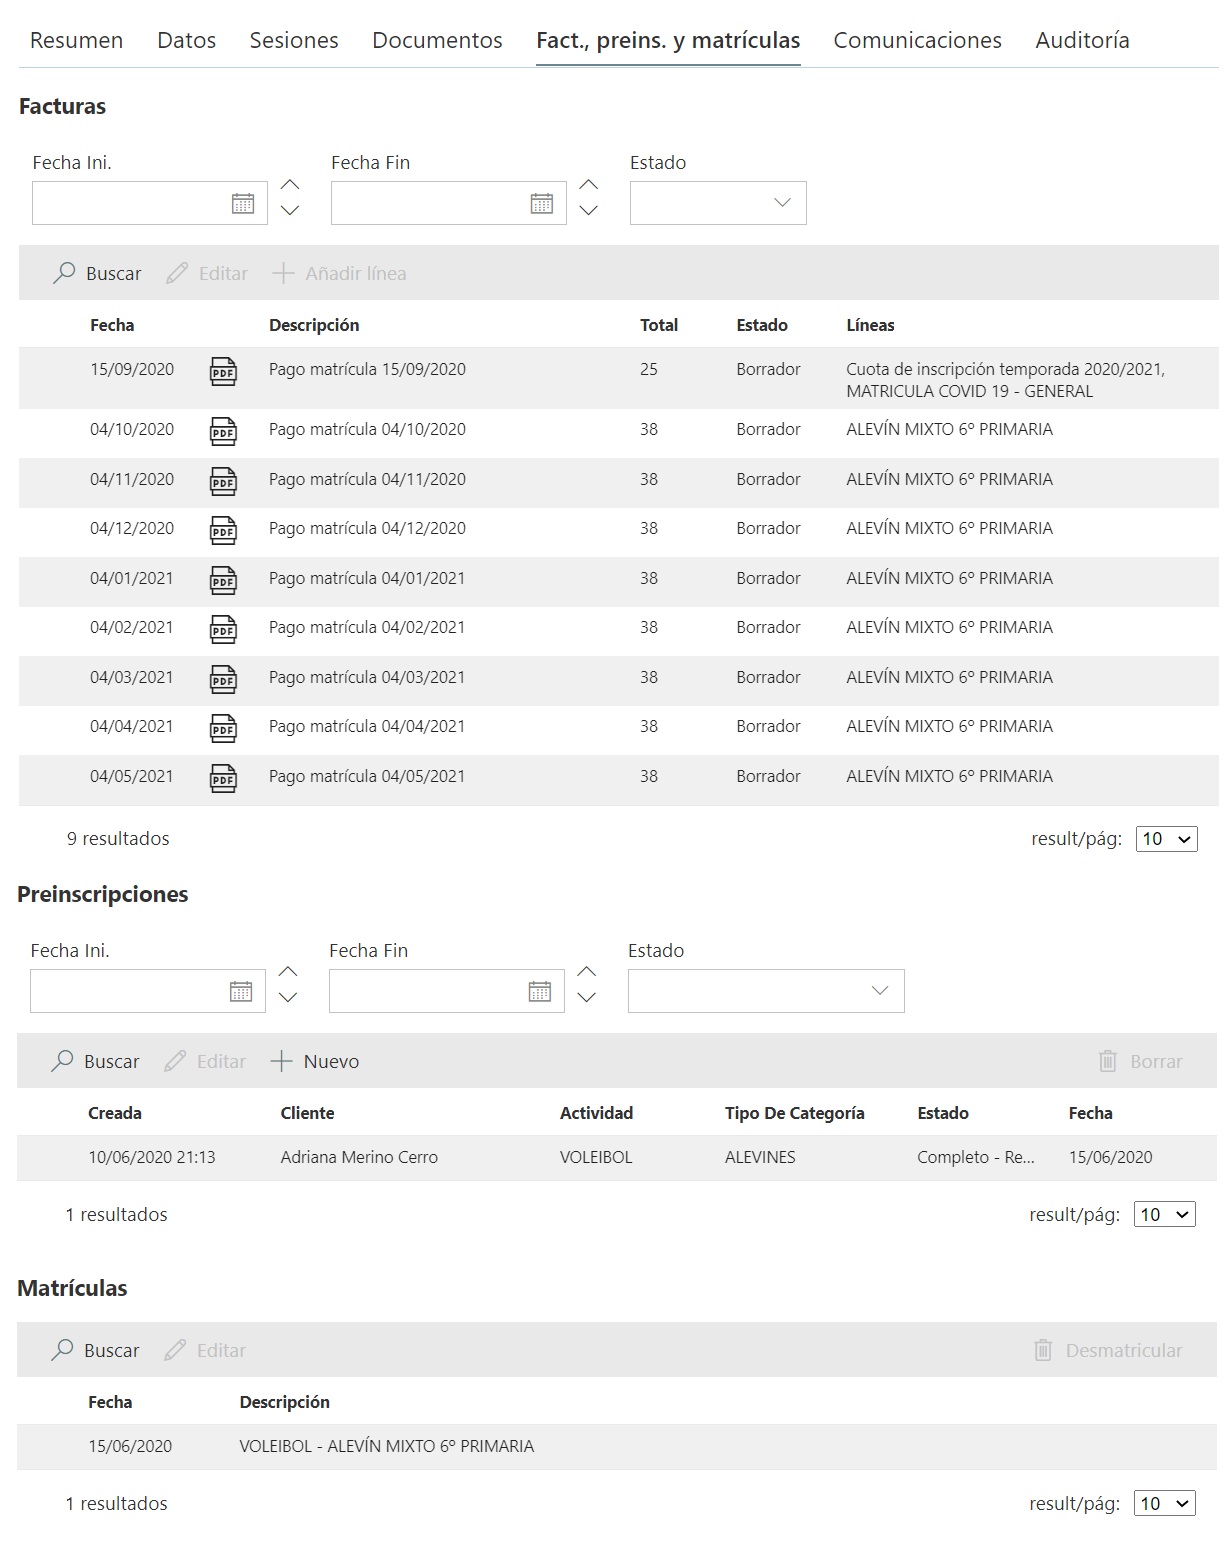
Task: Change Preinscripciones results per page selector
Action: coord(1165,1215)
